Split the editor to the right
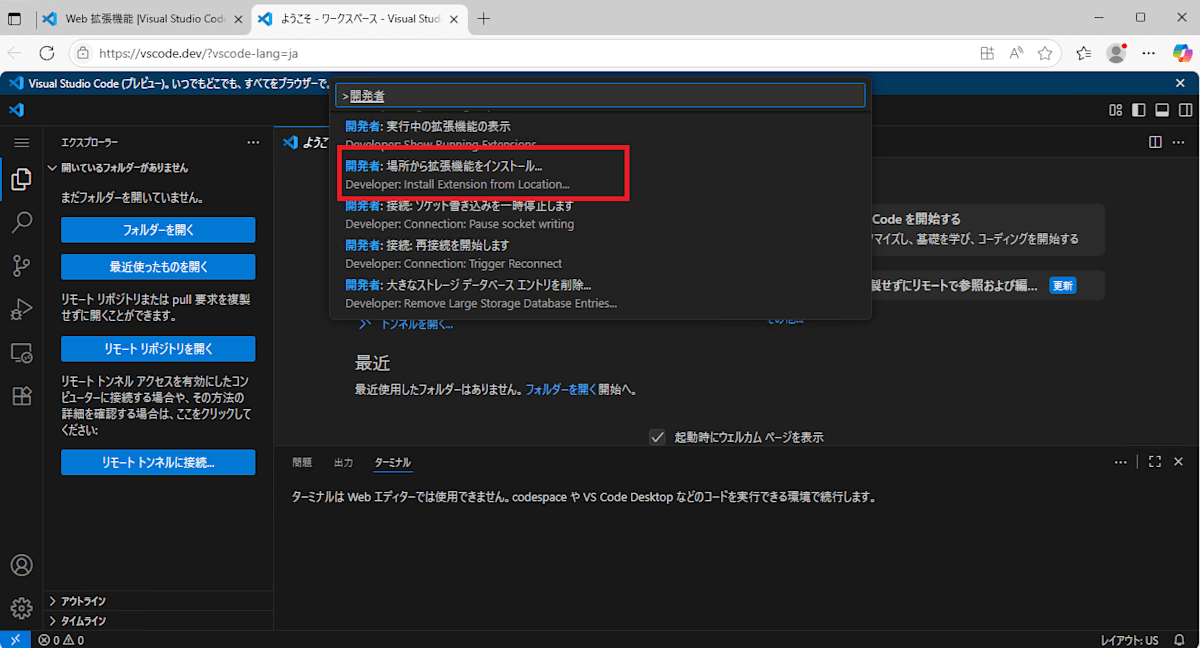This screenshot has width=1200, height=648. click(x=1155, y=143)
